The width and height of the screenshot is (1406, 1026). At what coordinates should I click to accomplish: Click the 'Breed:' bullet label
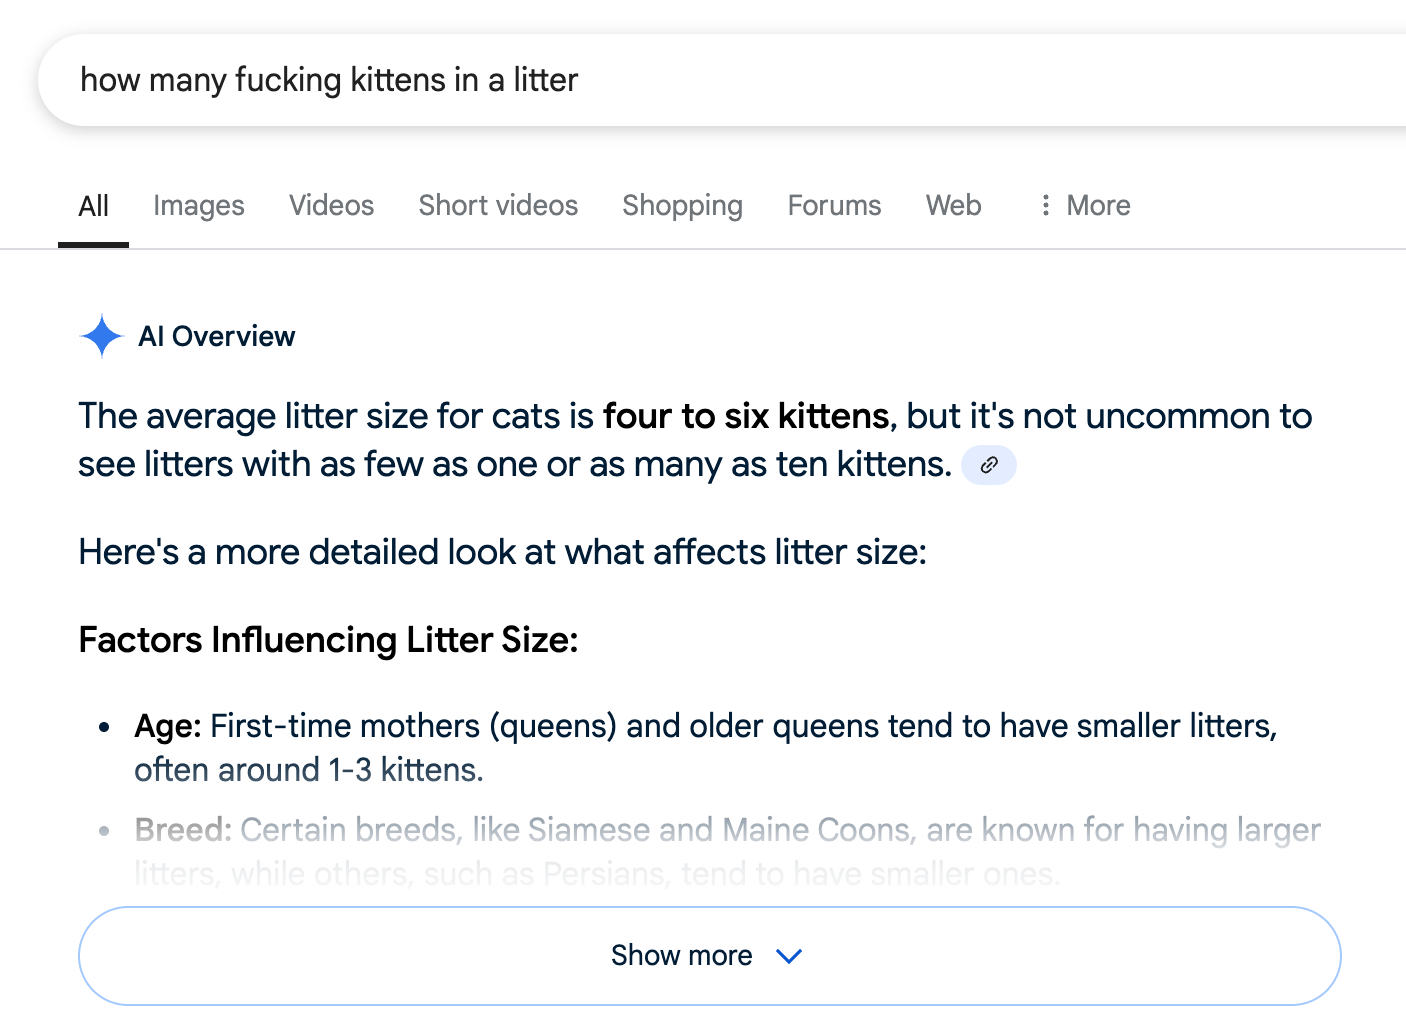tap(183, 830)
